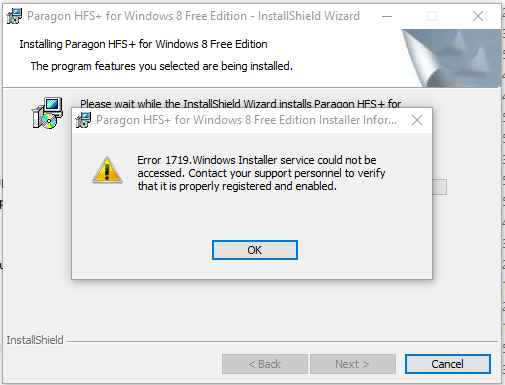Click the InstallShield label at bottom
Viewport: 505px width, 385px height.
tap(35, 340)
